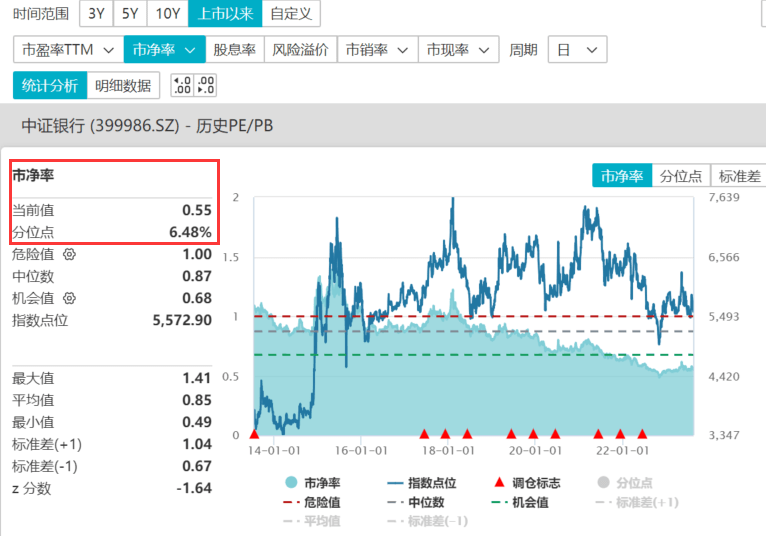766x536 pixels.
Task: Select 自定义 custom time range
Action: click(291, 13)
